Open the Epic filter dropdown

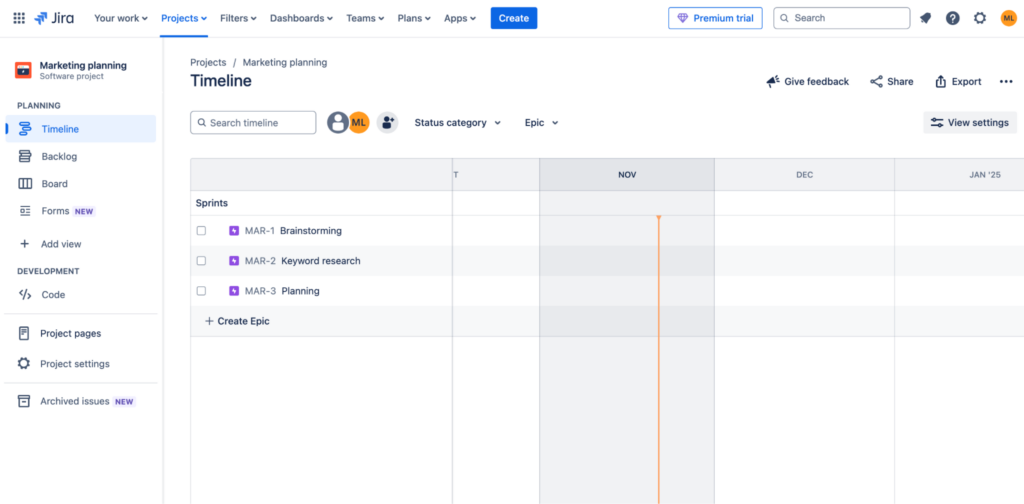(541, 123)
